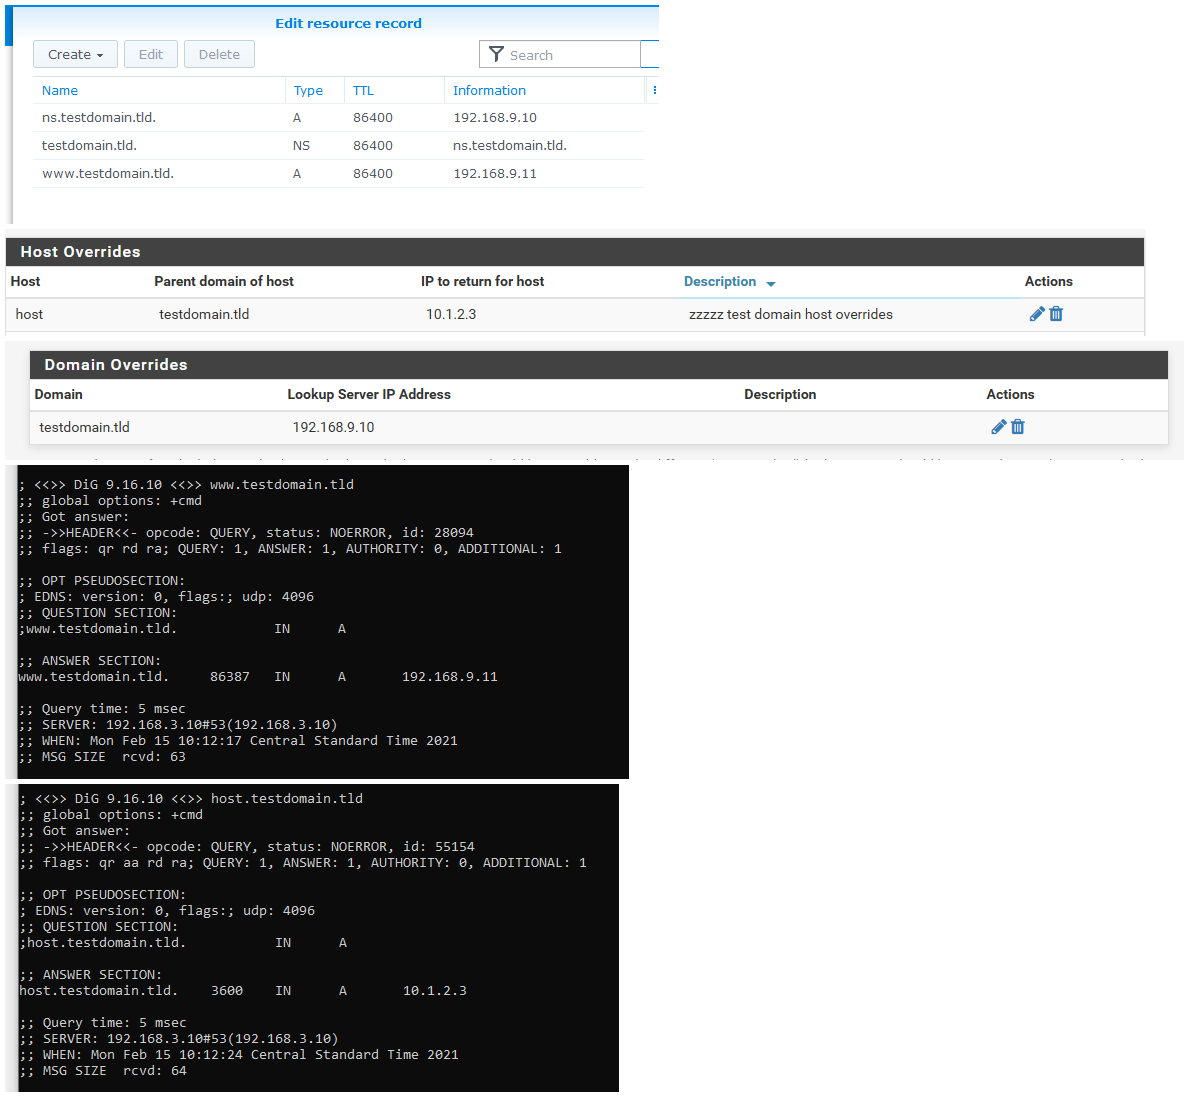The image size is (1189, 1097).
Task: Click the 'id: 55154' header line
Action: [247, 846]
